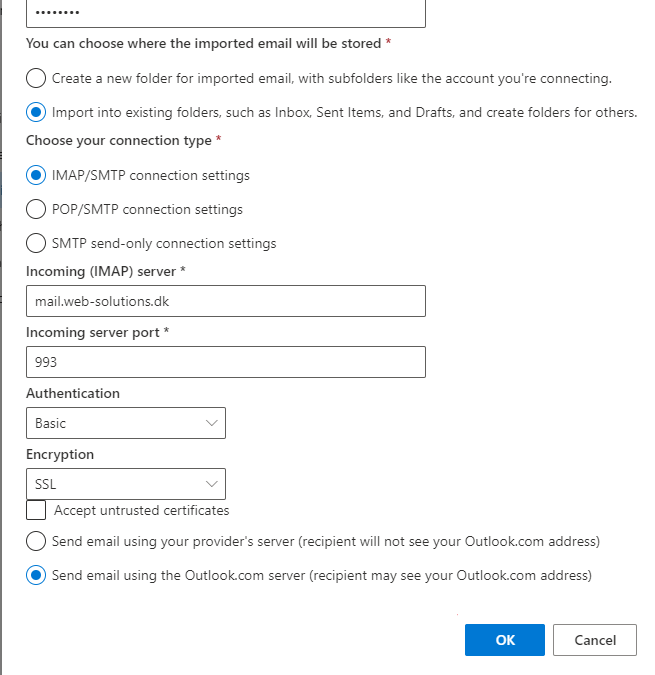Screen dimensions: 655x675
Task: Confirm settings with the OK button
Action: (505, 640)
